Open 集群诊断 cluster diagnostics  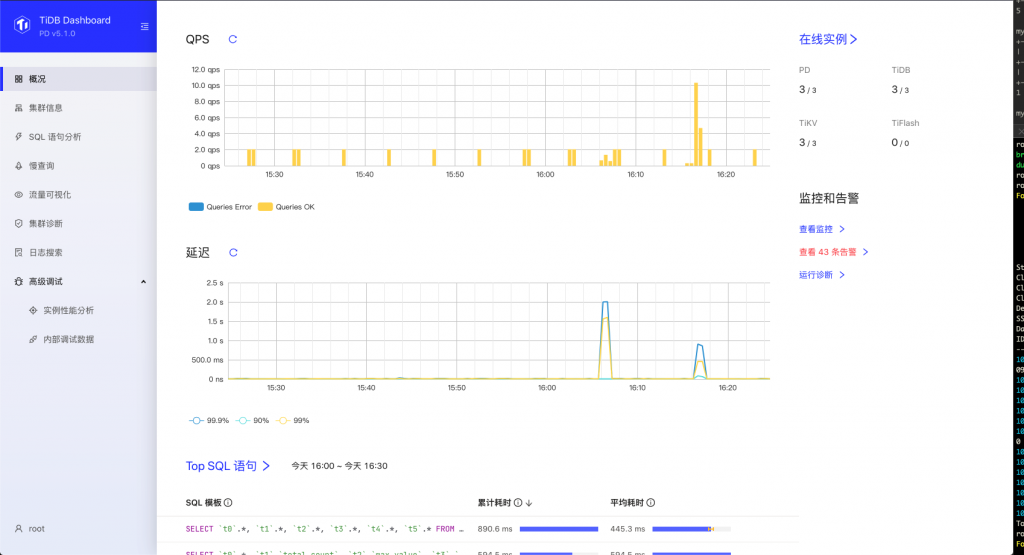pos(78,223)
